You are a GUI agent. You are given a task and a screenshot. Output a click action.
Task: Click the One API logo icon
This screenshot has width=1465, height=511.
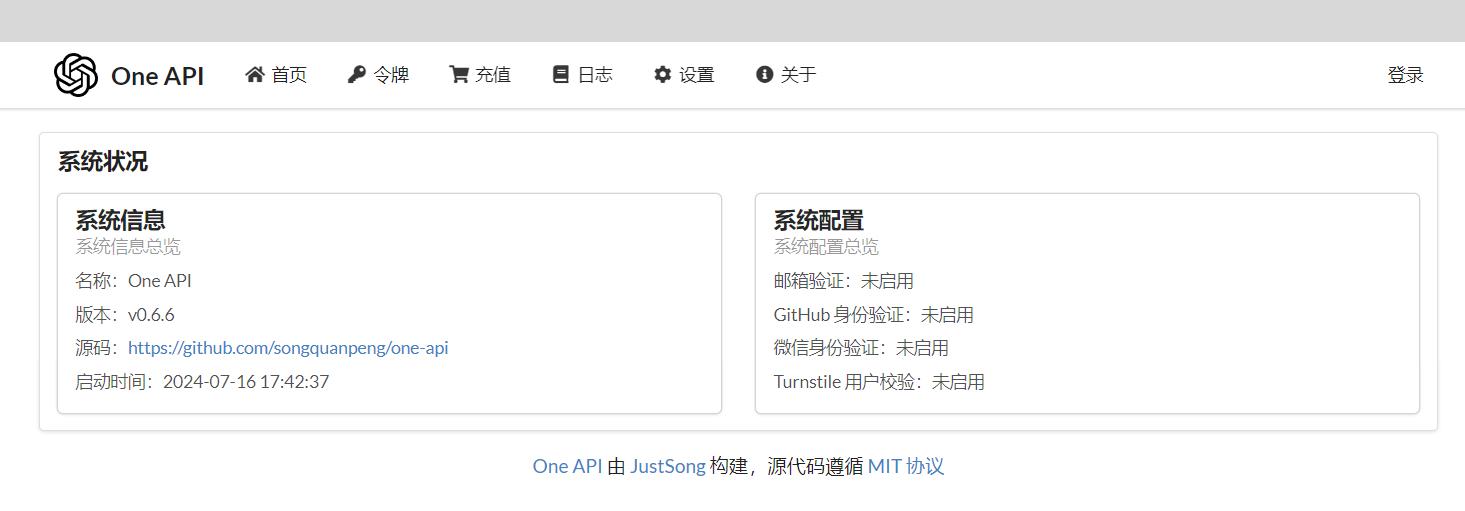coord(76,75)
